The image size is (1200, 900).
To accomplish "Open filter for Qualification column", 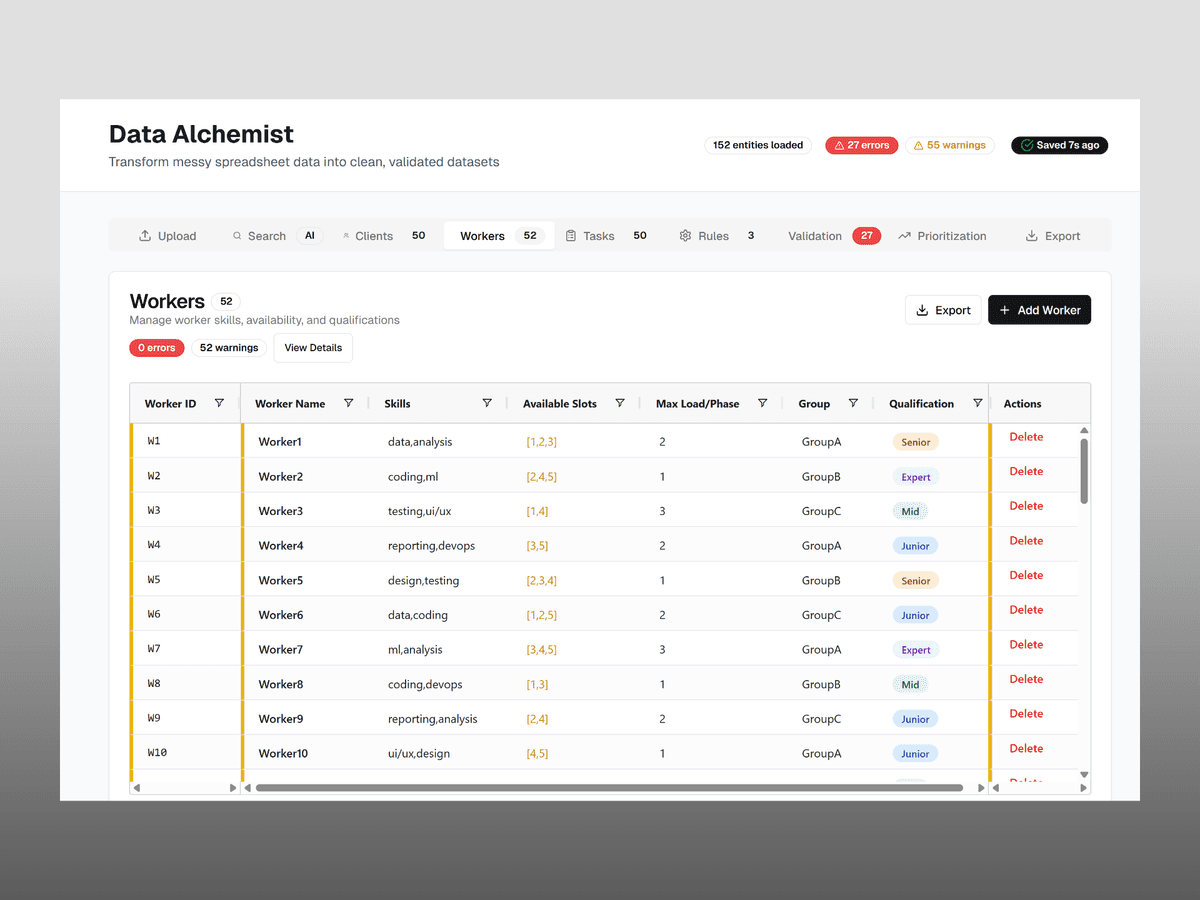I will tap(978, 403).
